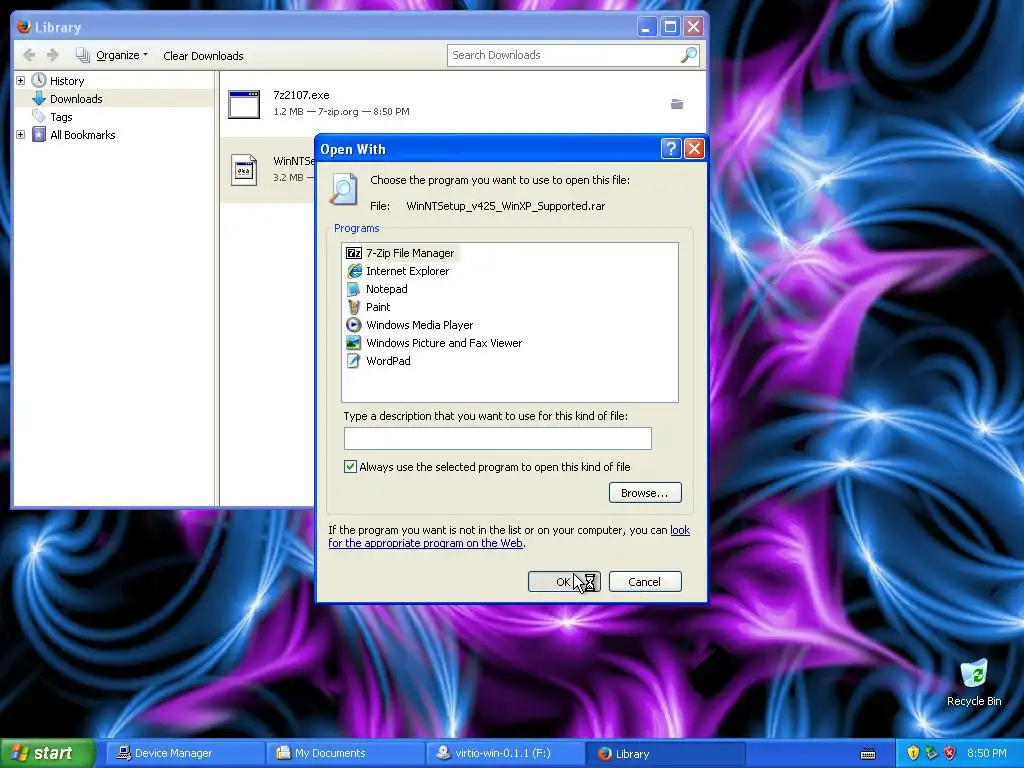
Task: Click Clear Downloads in Library toolbar
Action: 203,56
